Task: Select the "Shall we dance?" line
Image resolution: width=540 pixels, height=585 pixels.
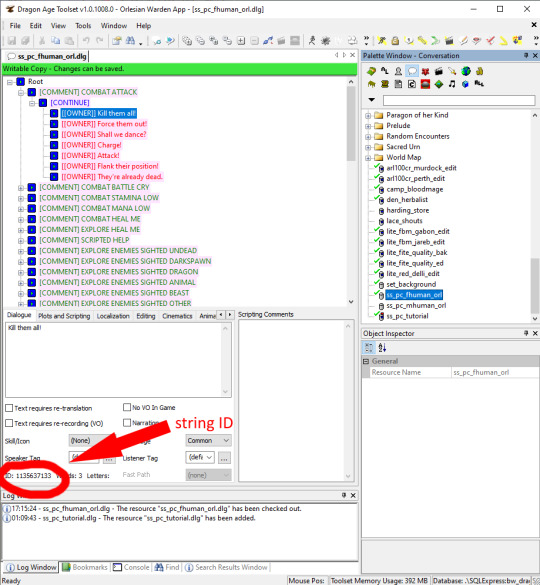Action: pos(104,134)
